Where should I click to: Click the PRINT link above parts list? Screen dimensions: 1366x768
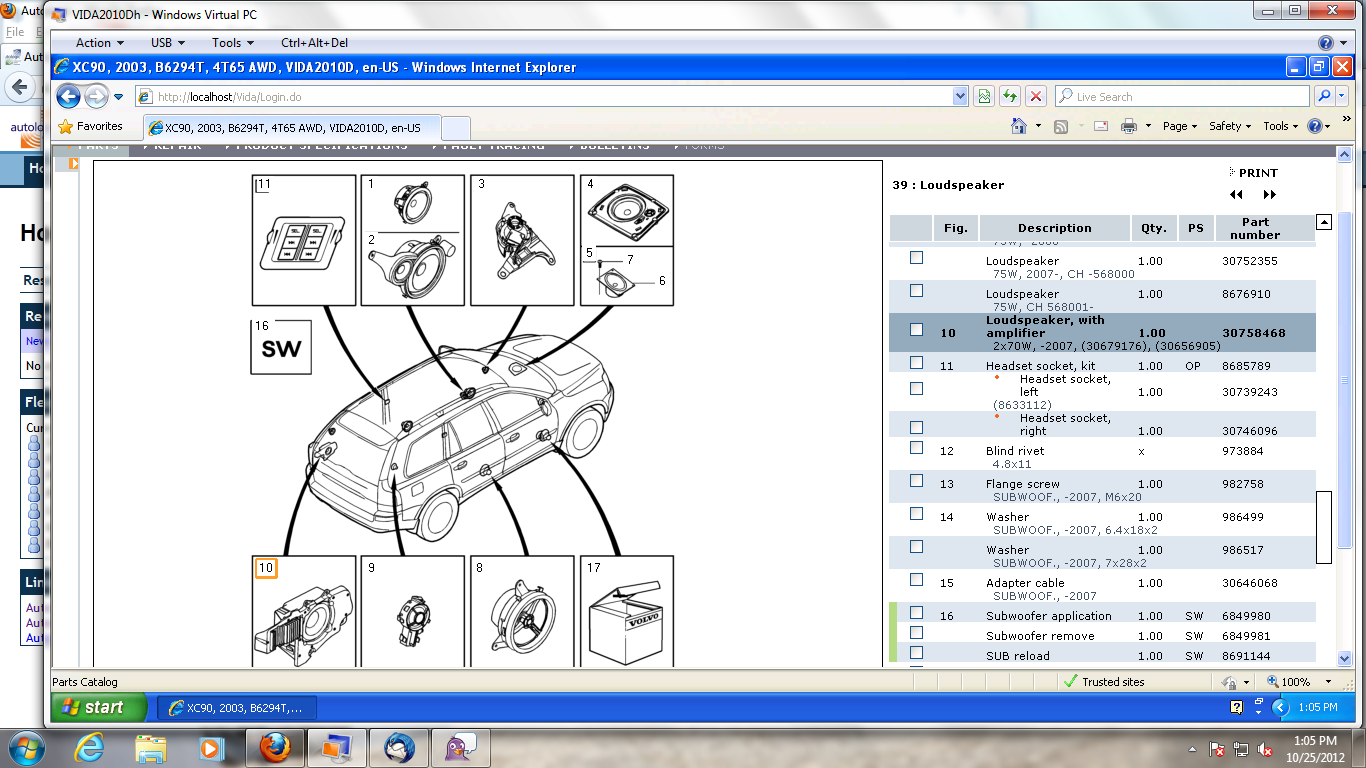coord(1257,173)
